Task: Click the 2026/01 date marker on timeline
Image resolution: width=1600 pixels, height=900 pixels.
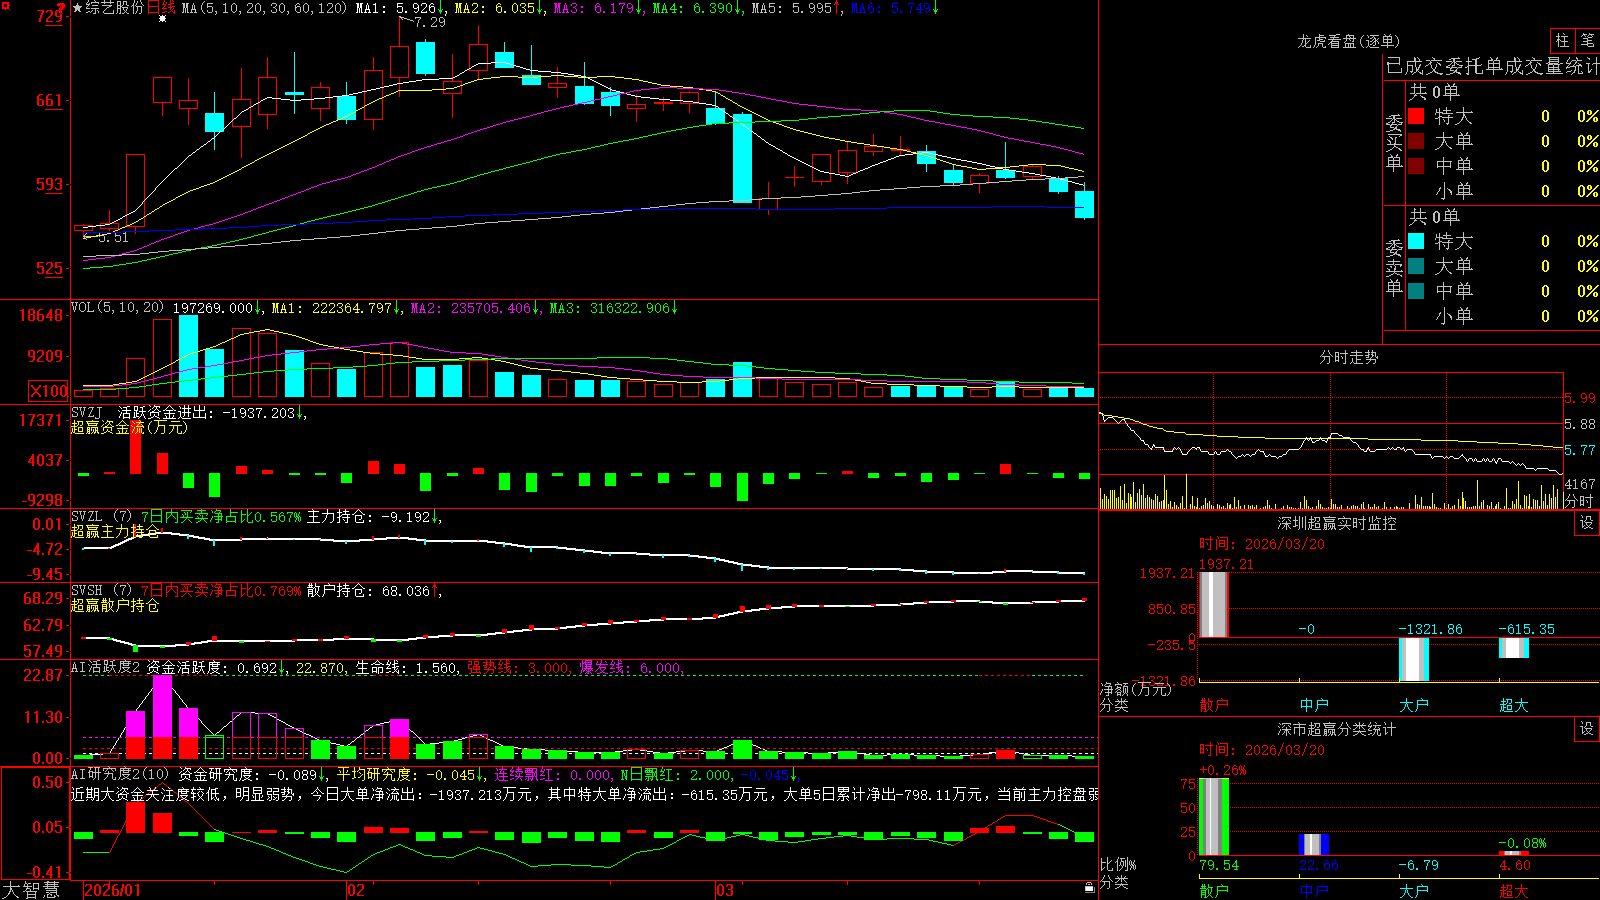Action: pos(113,889)
